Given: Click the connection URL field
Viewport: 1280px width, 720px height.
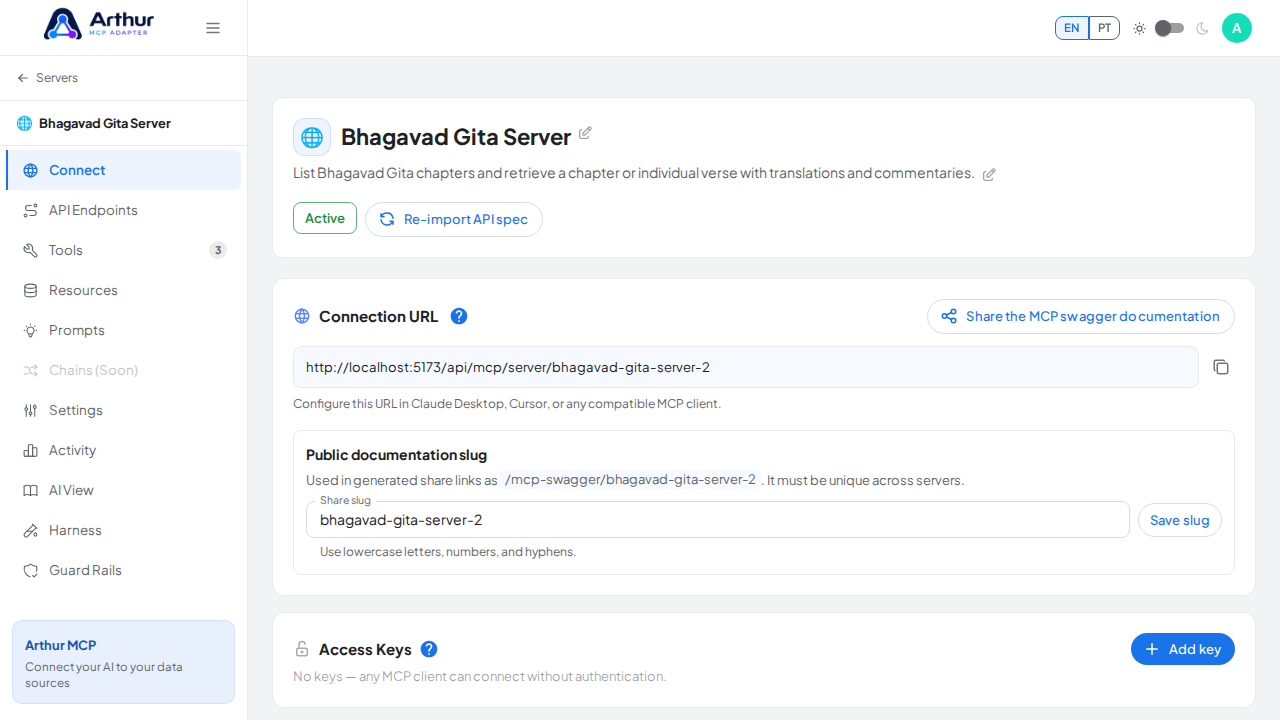Looking at the screenshot, I should point(746,367).
